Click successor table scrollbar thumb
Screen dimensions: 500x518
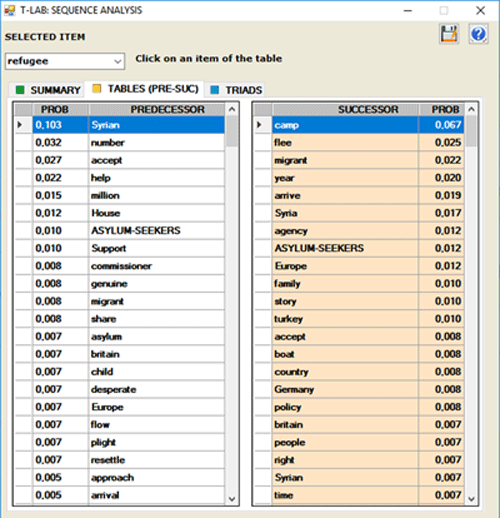pos(471,131)
